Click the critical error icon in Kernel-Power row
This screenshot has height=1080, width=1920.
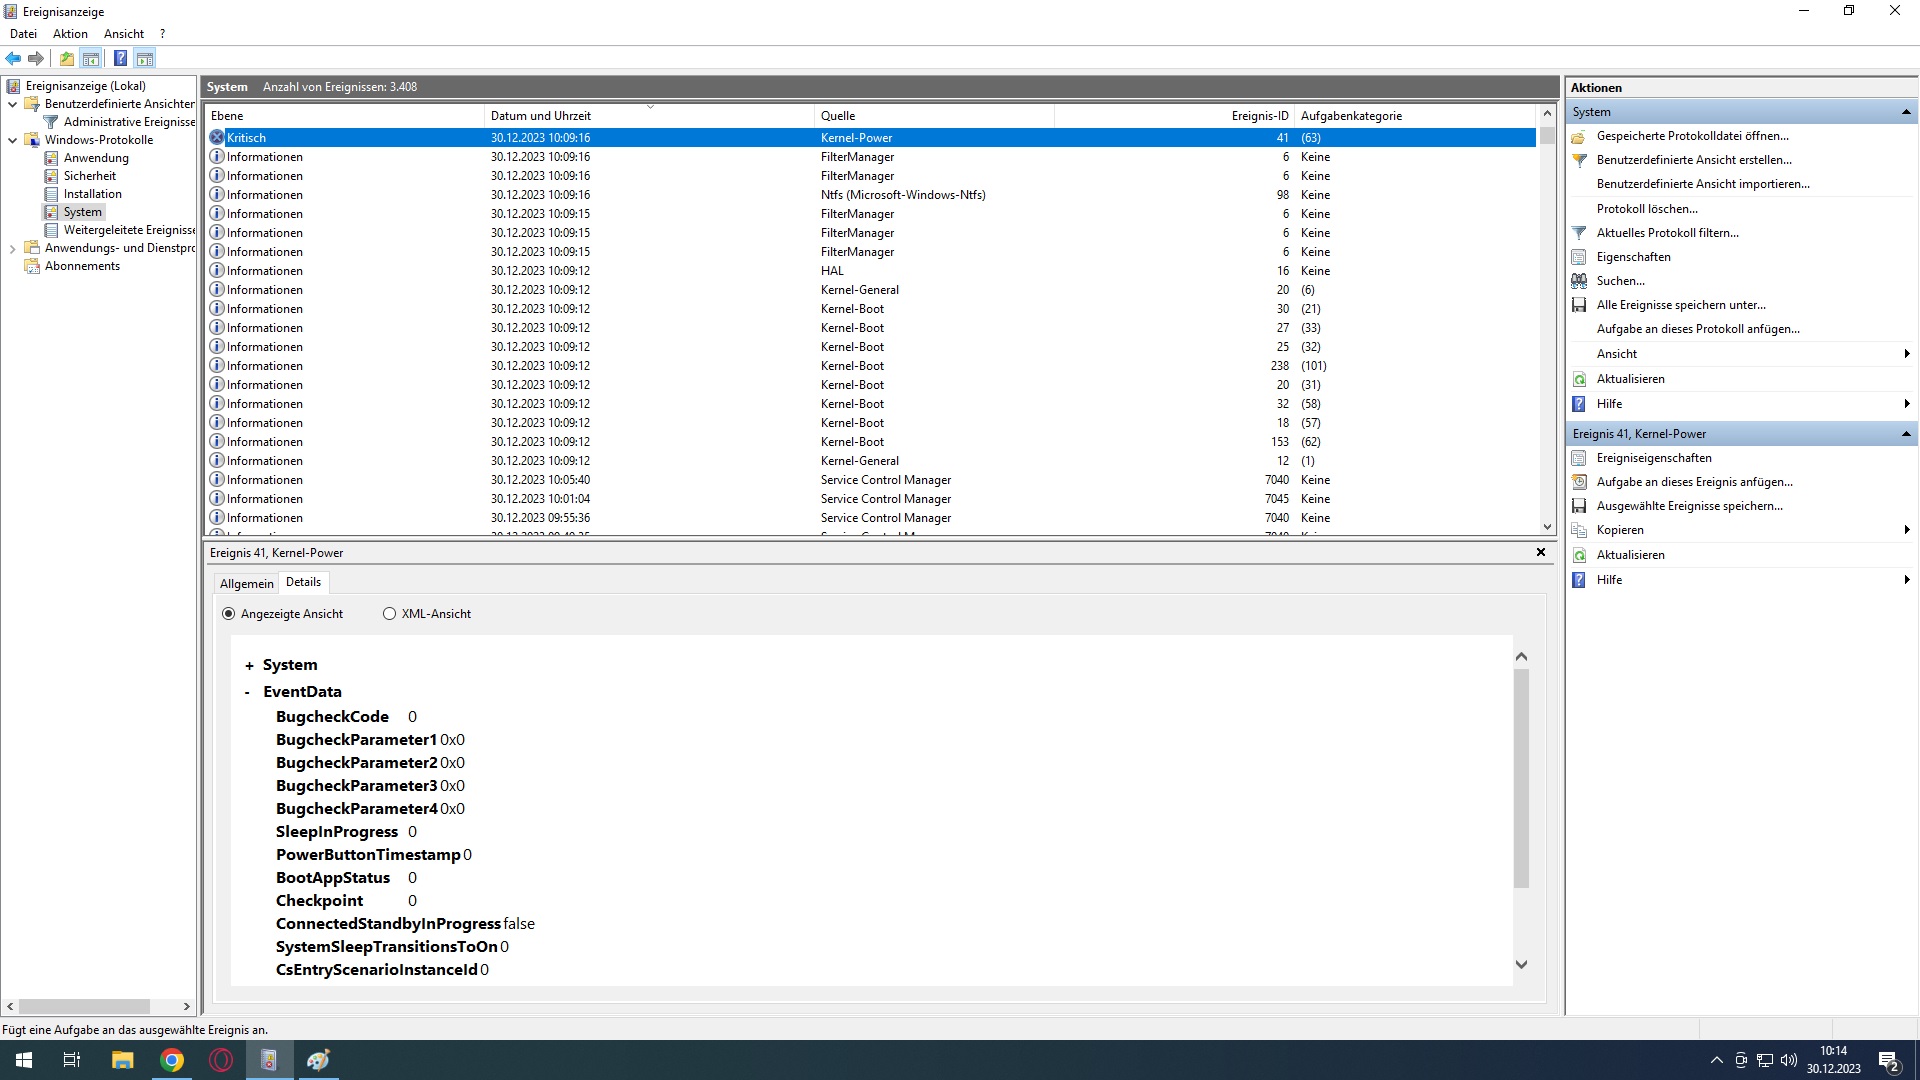217,138
